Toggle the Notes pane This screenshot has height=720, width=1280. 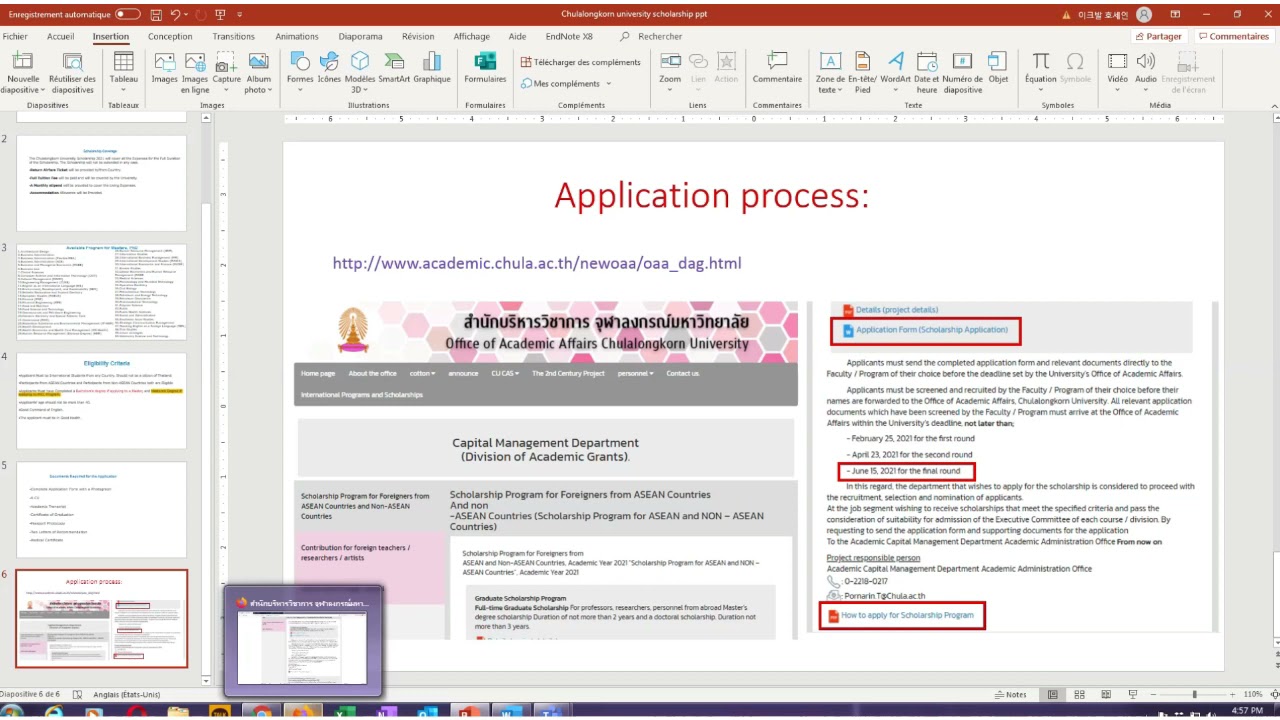[x=1011, y=694]
